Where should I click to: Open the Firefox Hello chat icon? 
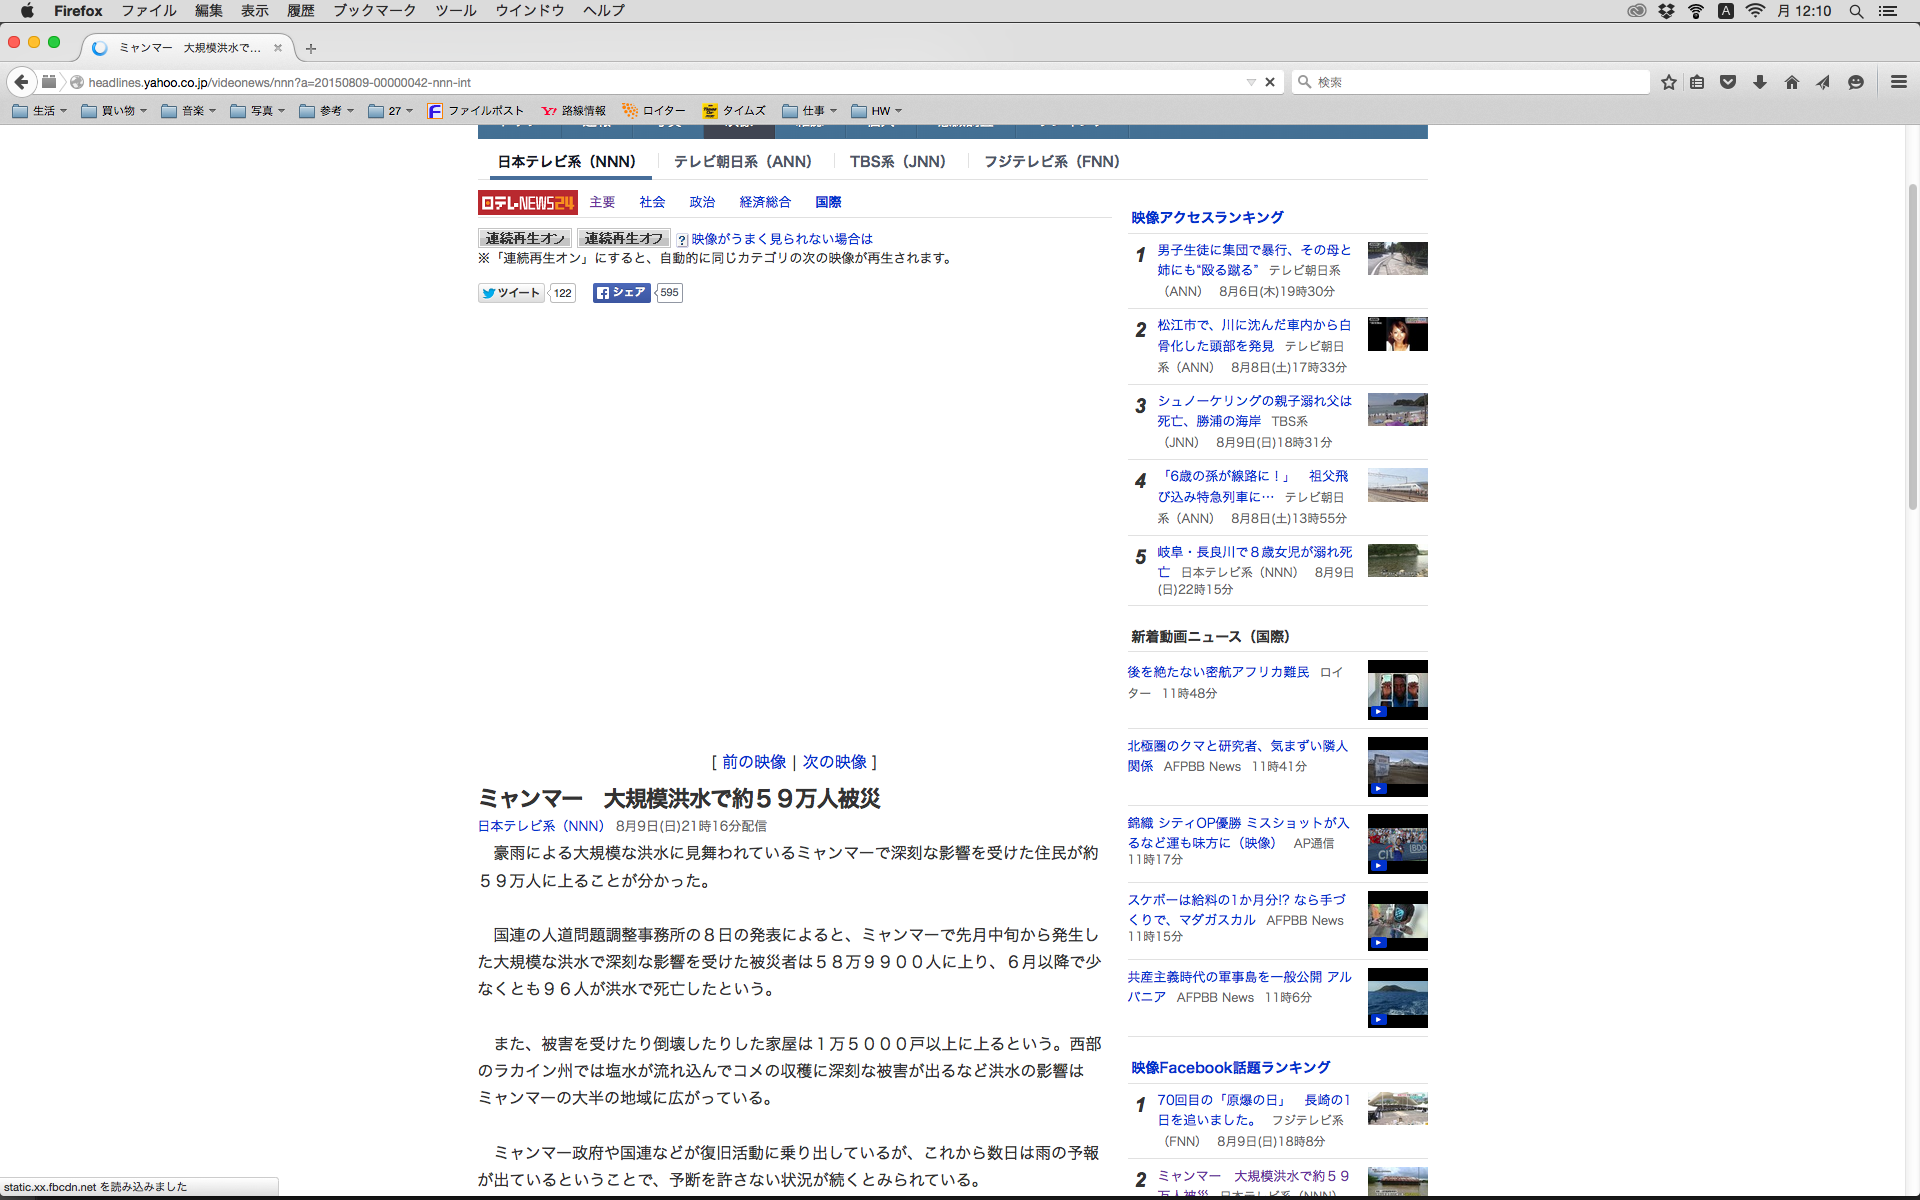[x=1856, y=82]
